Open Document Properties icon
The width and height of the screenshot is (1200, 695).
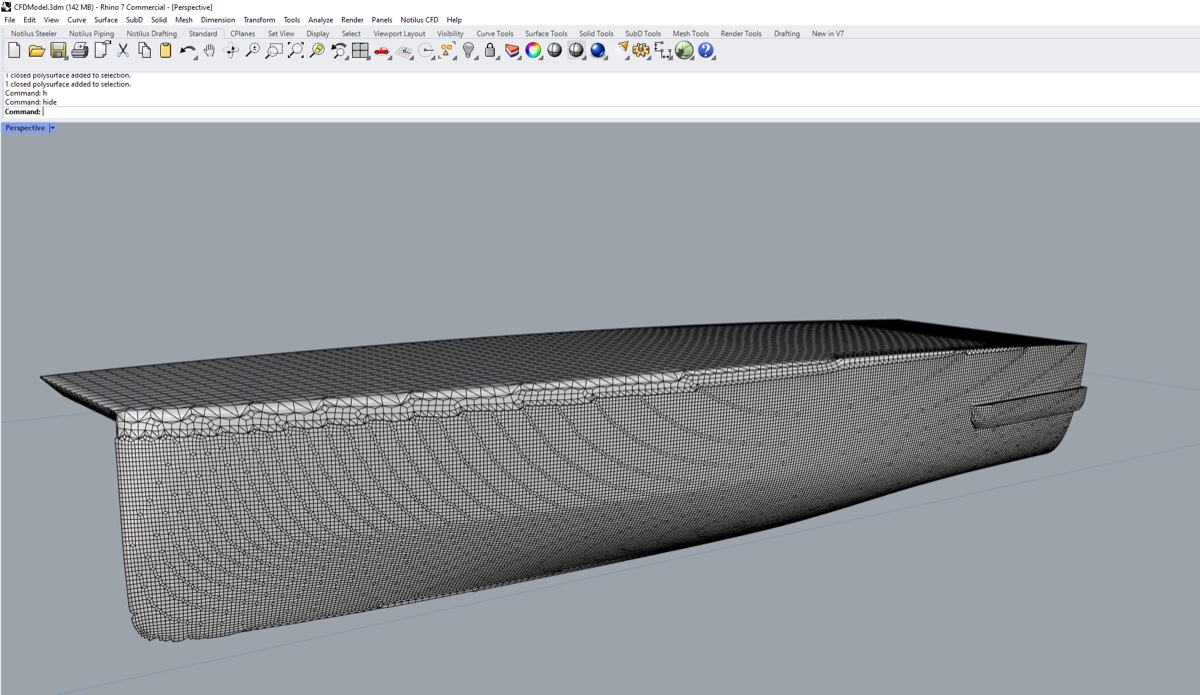[x=102, y=50]
